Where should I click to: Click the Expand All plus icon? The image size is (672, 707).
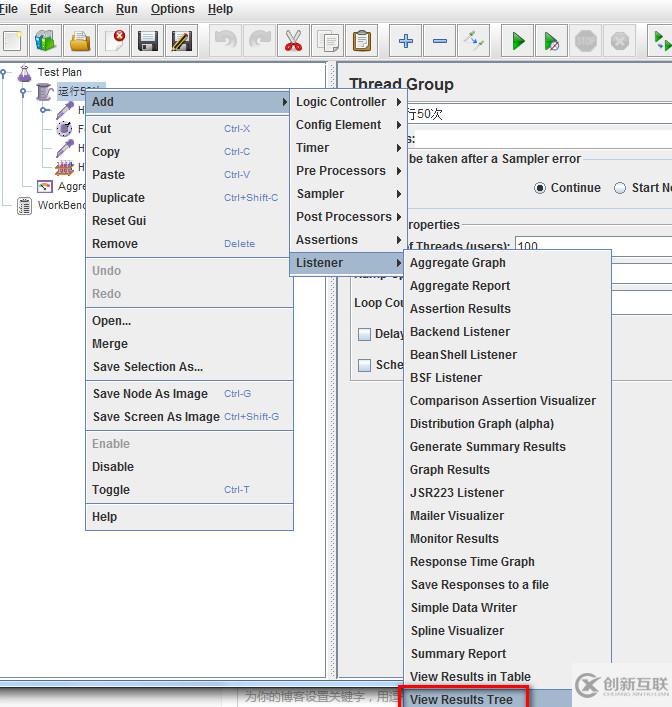[x=405, y=41]
